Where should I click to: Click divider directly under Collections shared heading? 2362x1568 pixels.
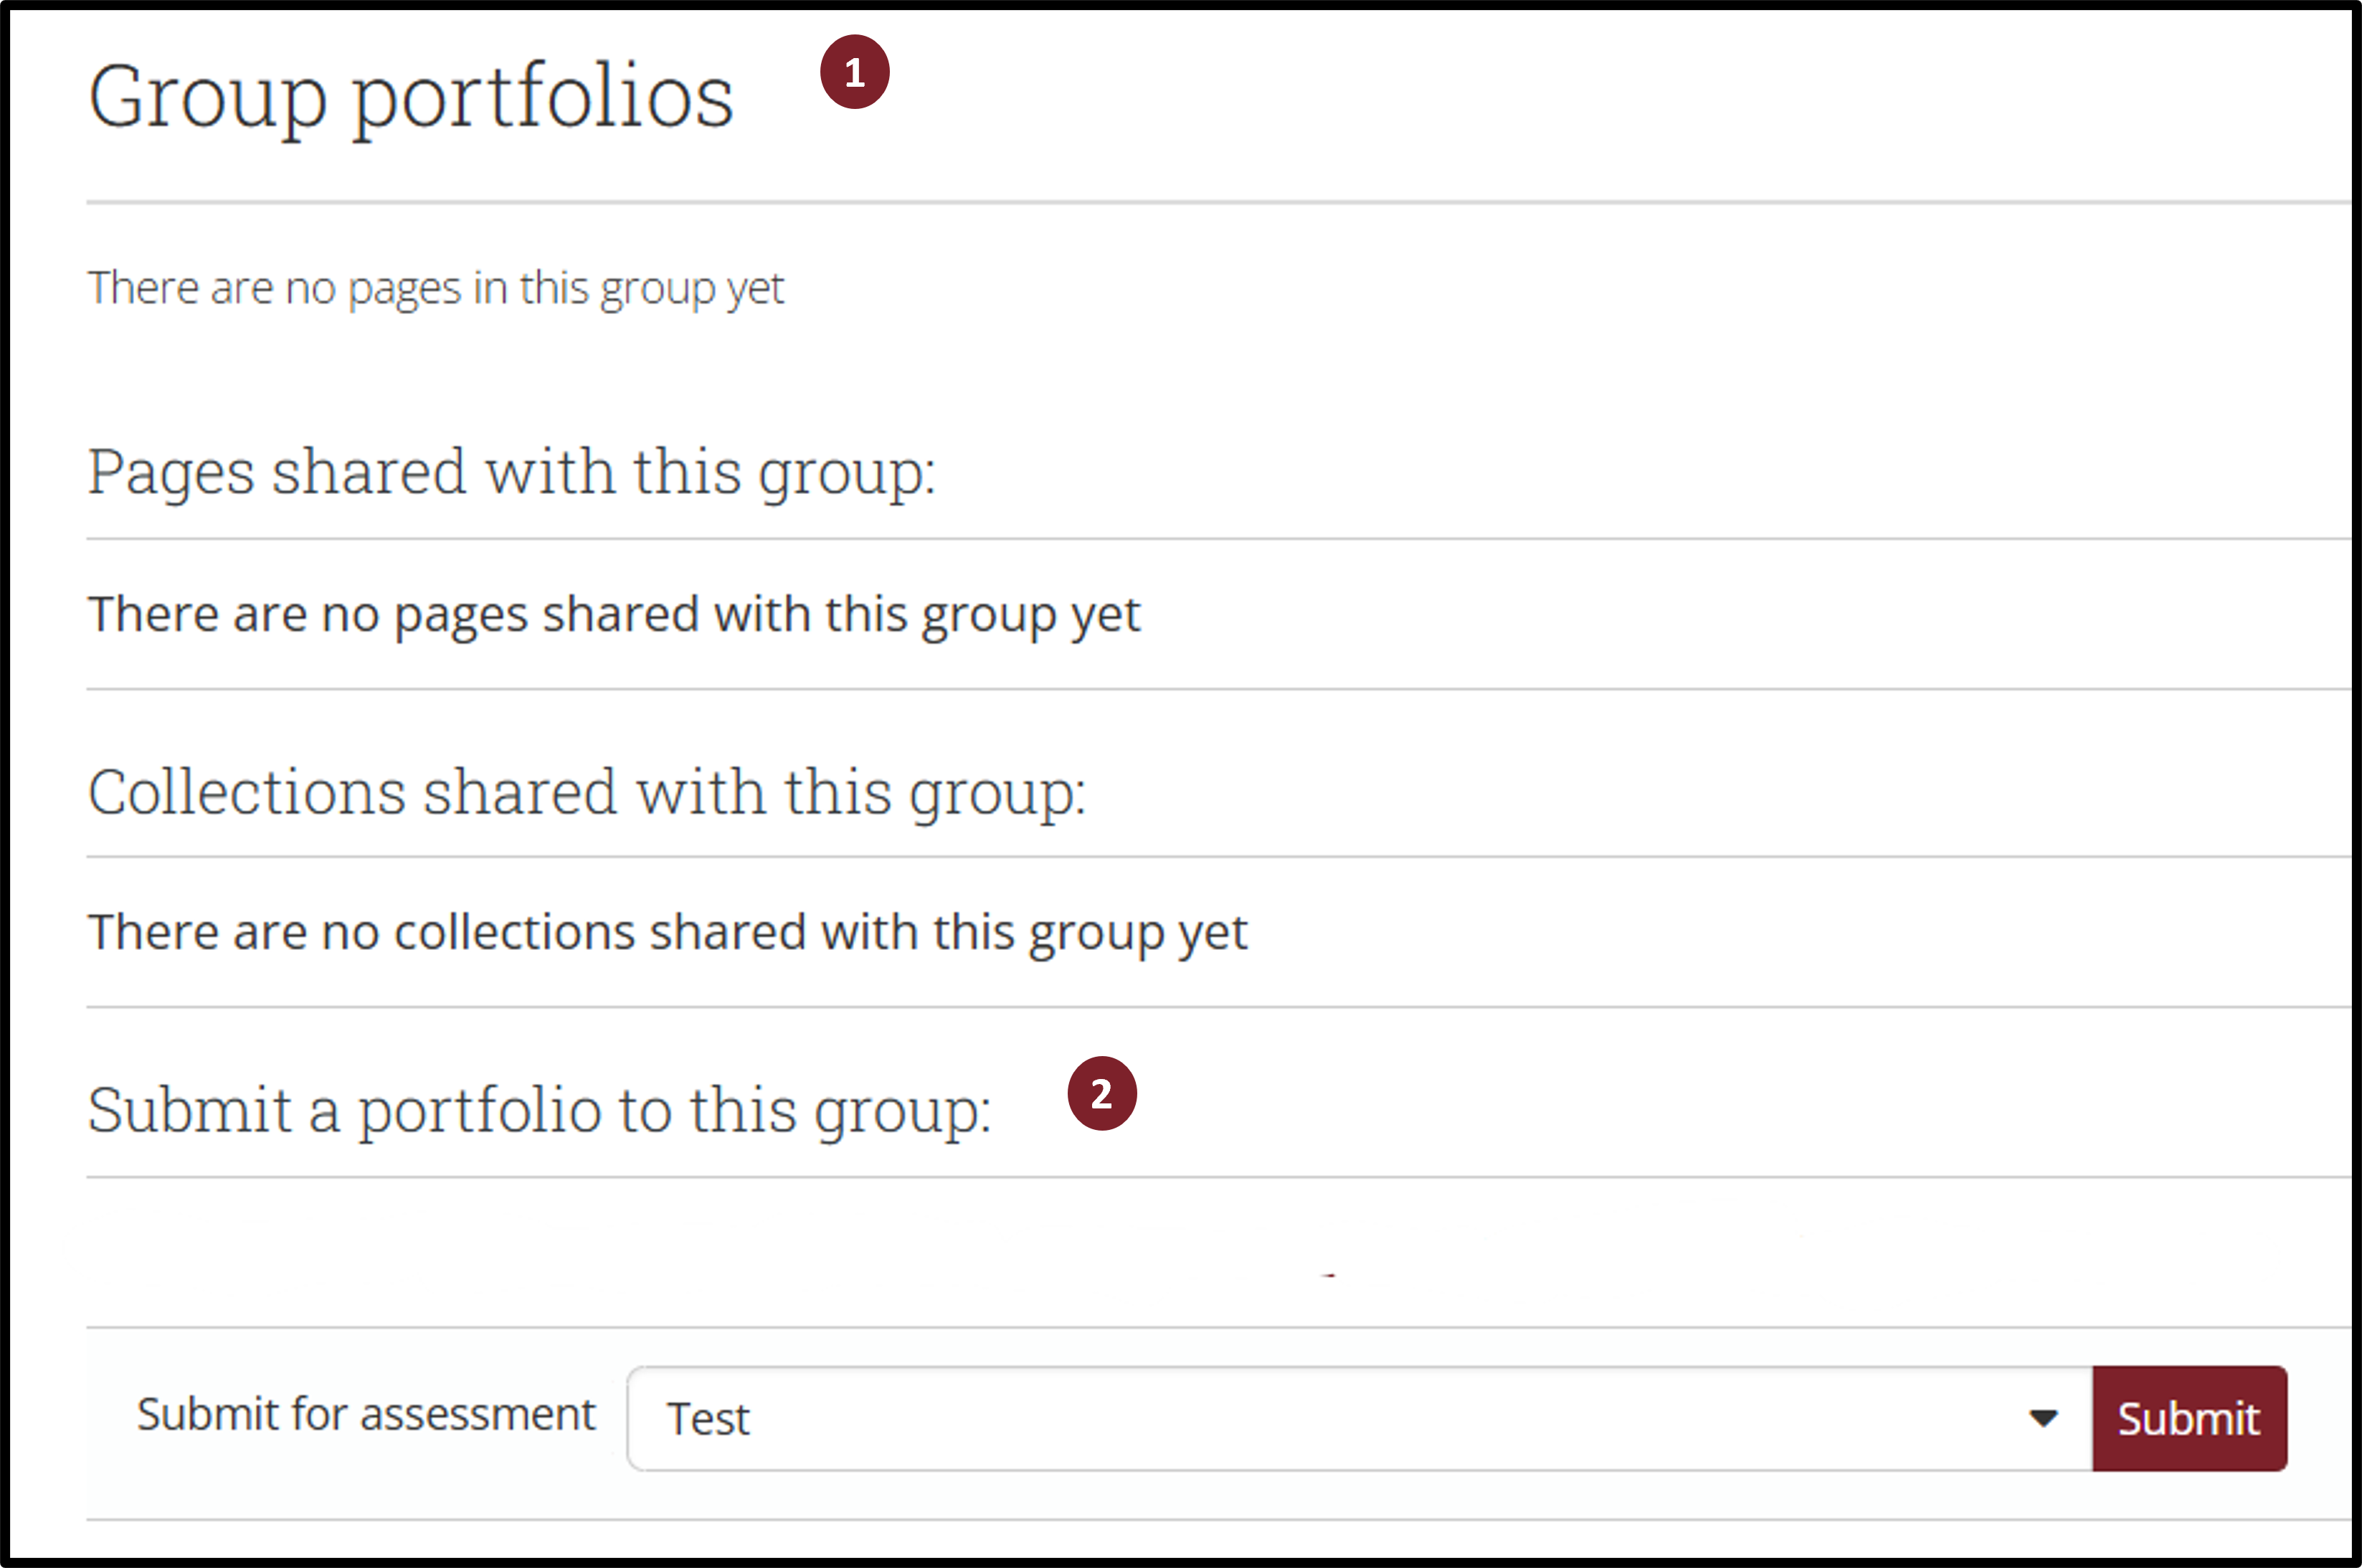pyautogui.click(x=1200, y=857)
